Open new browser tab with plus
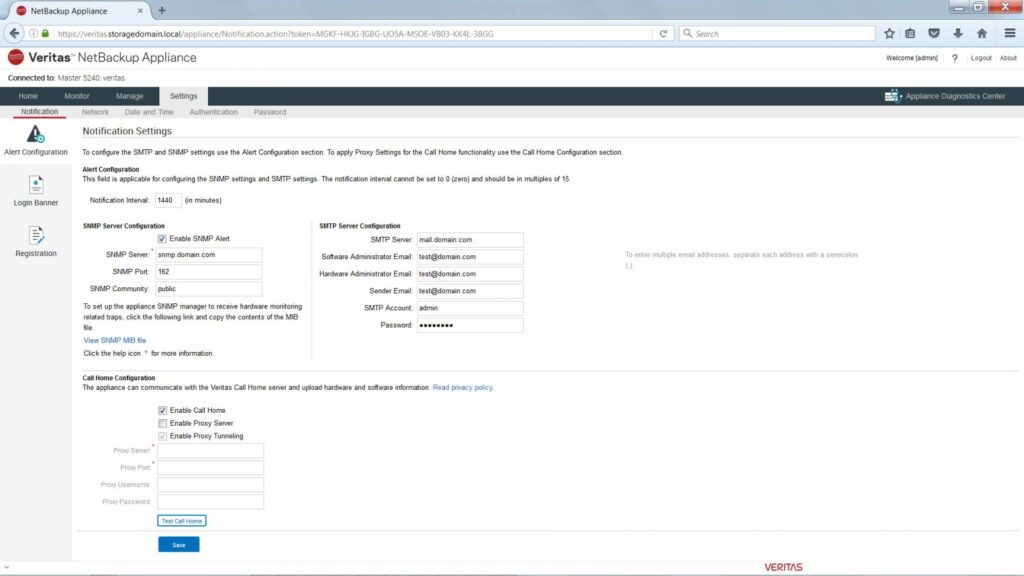 coord(162,10)
